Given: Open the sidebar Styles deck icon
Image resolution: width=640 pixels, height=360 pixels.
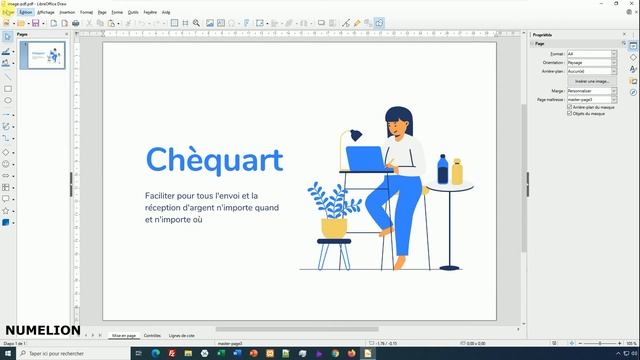Looking at the screenshot, I should 633,69.
